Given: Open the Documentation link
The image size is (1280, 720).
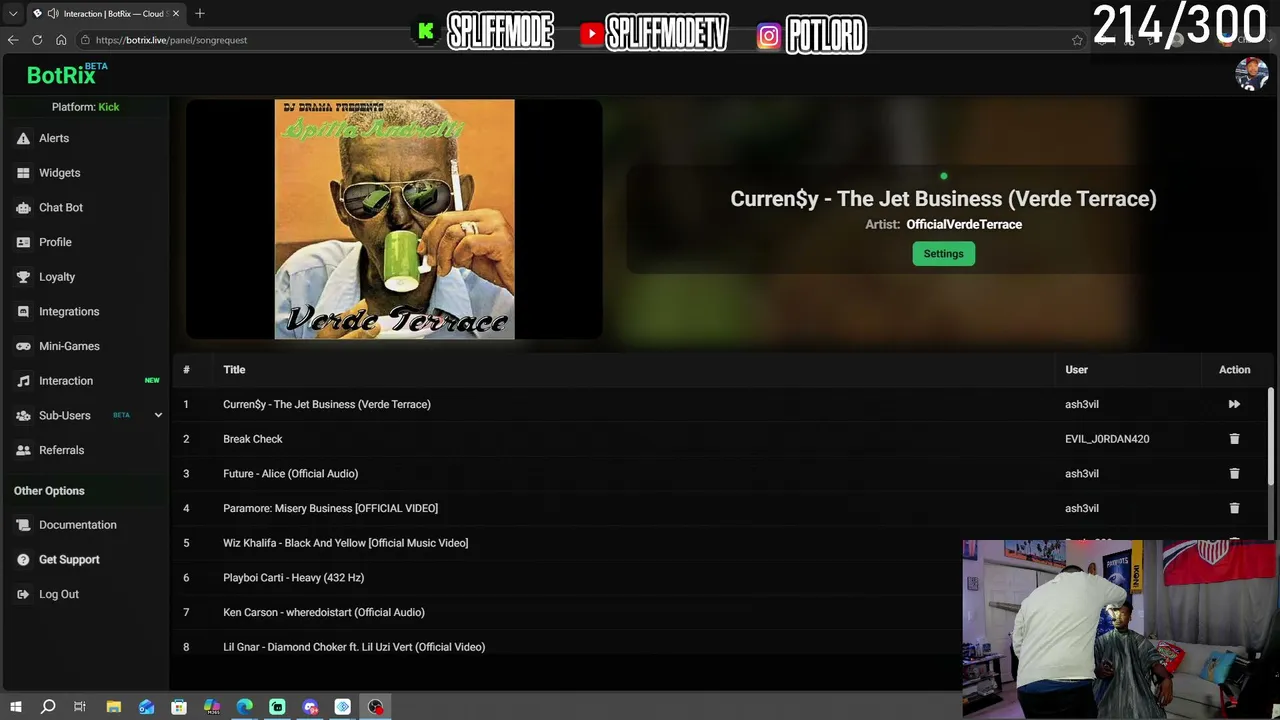Looking at the screenshot, I should [77, 525].
